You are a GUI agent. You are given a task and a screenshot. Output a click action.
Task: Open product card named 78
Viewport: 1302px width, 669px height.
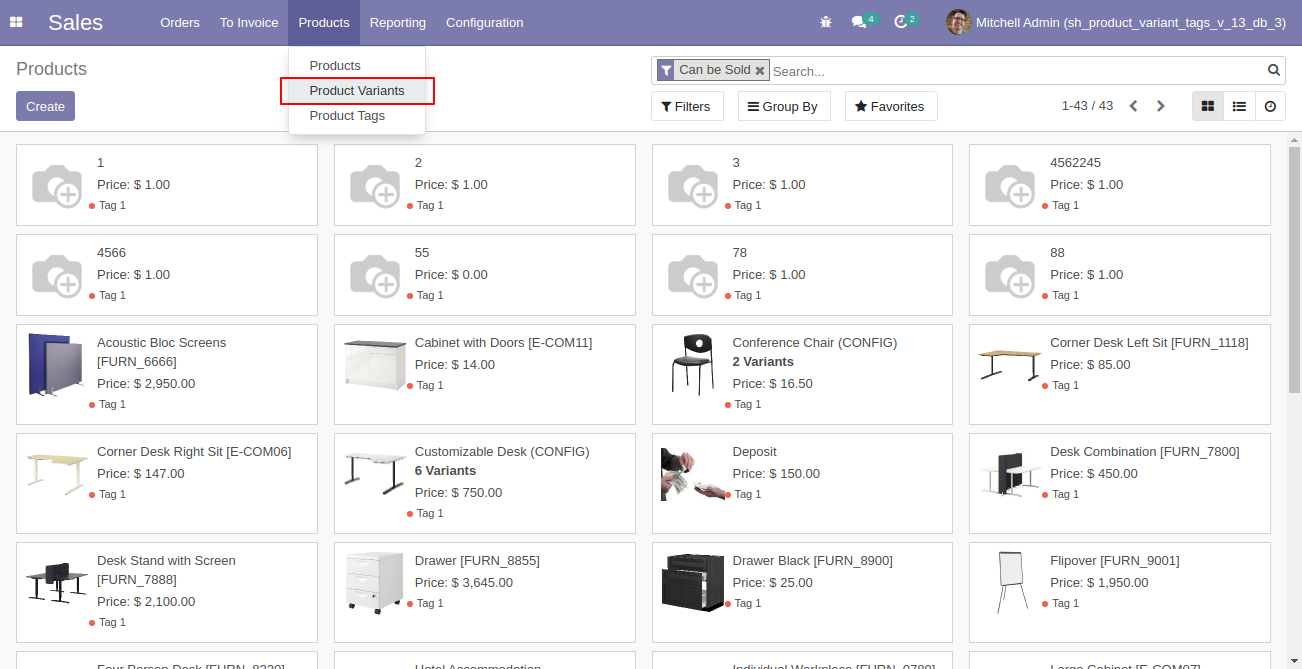[803, 275]
